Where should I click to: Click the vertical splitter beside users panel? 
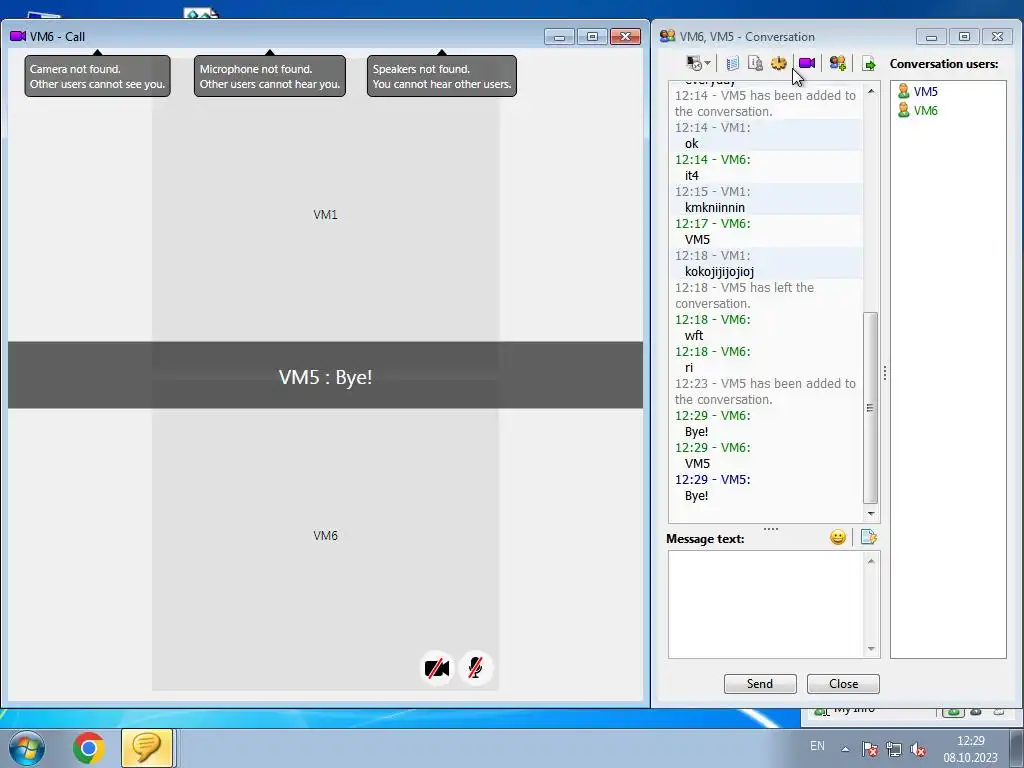tap(884, 373)
